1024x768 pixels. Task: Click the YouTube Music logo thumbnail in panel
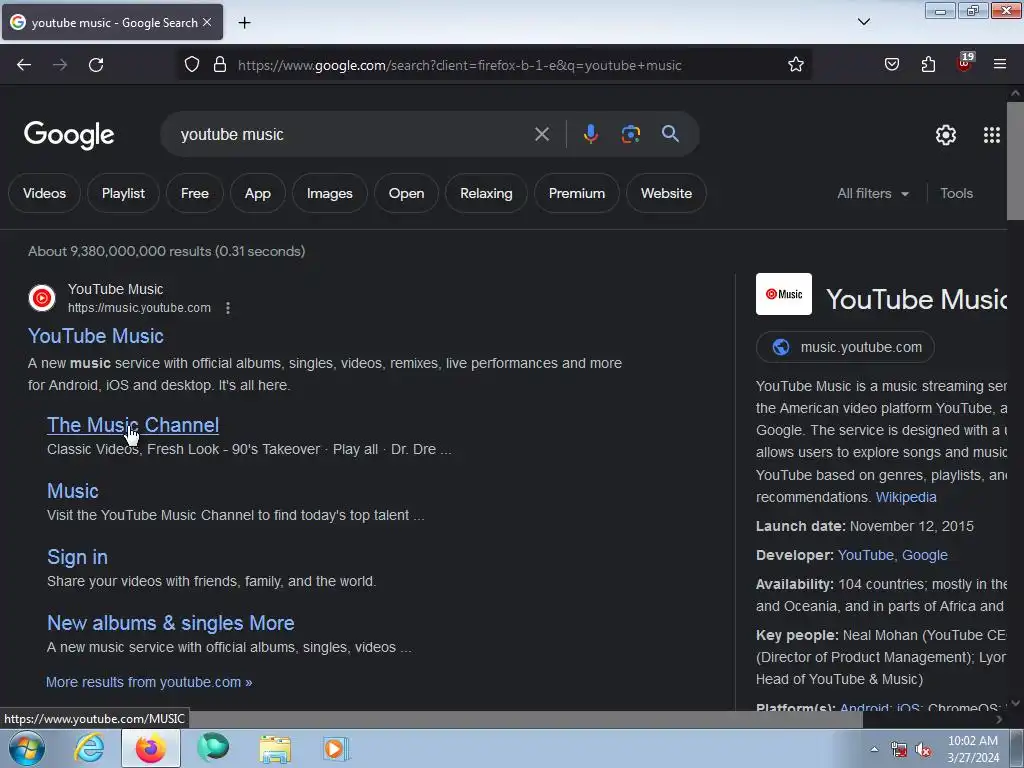pyautogui.click(x=784, y=294)
